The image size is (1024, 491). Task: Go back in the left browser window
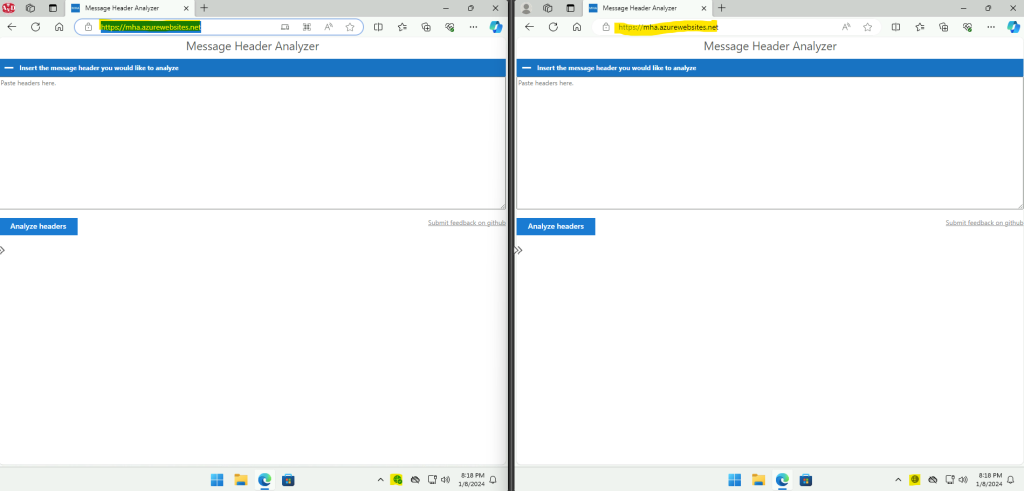12,27
